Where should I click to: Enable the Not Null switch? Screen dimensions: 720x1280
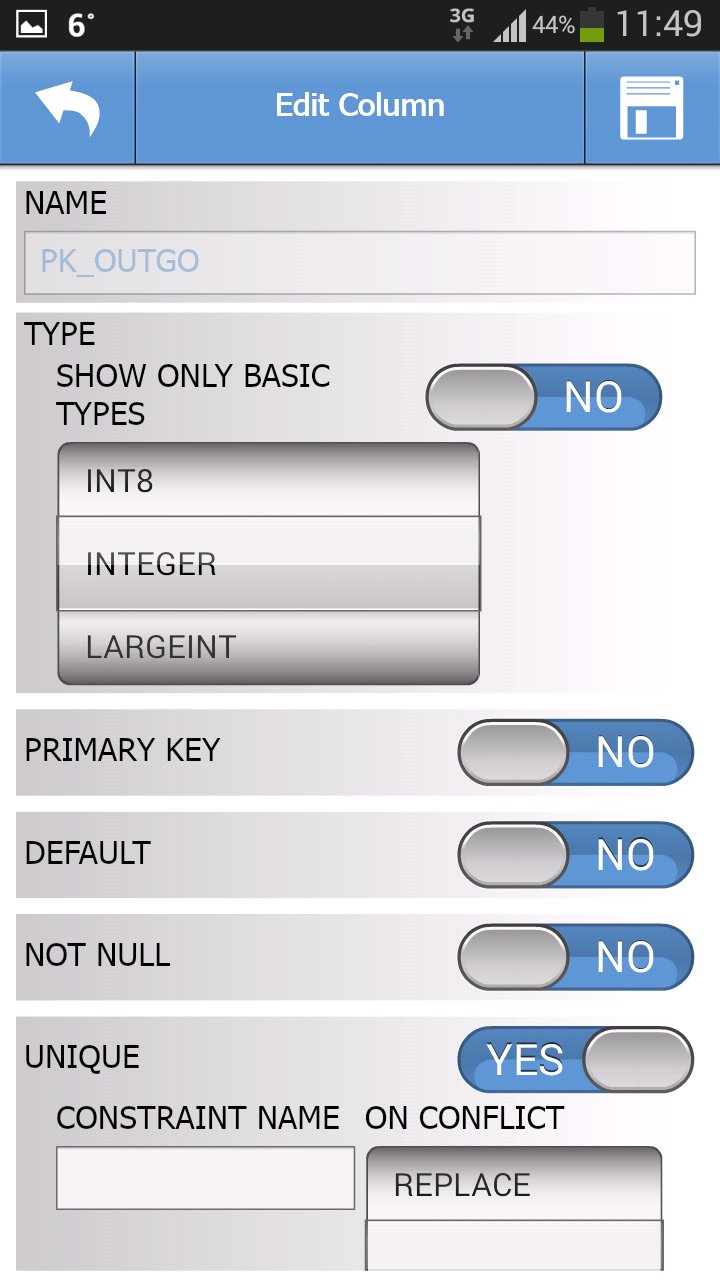tap(575, 957)
